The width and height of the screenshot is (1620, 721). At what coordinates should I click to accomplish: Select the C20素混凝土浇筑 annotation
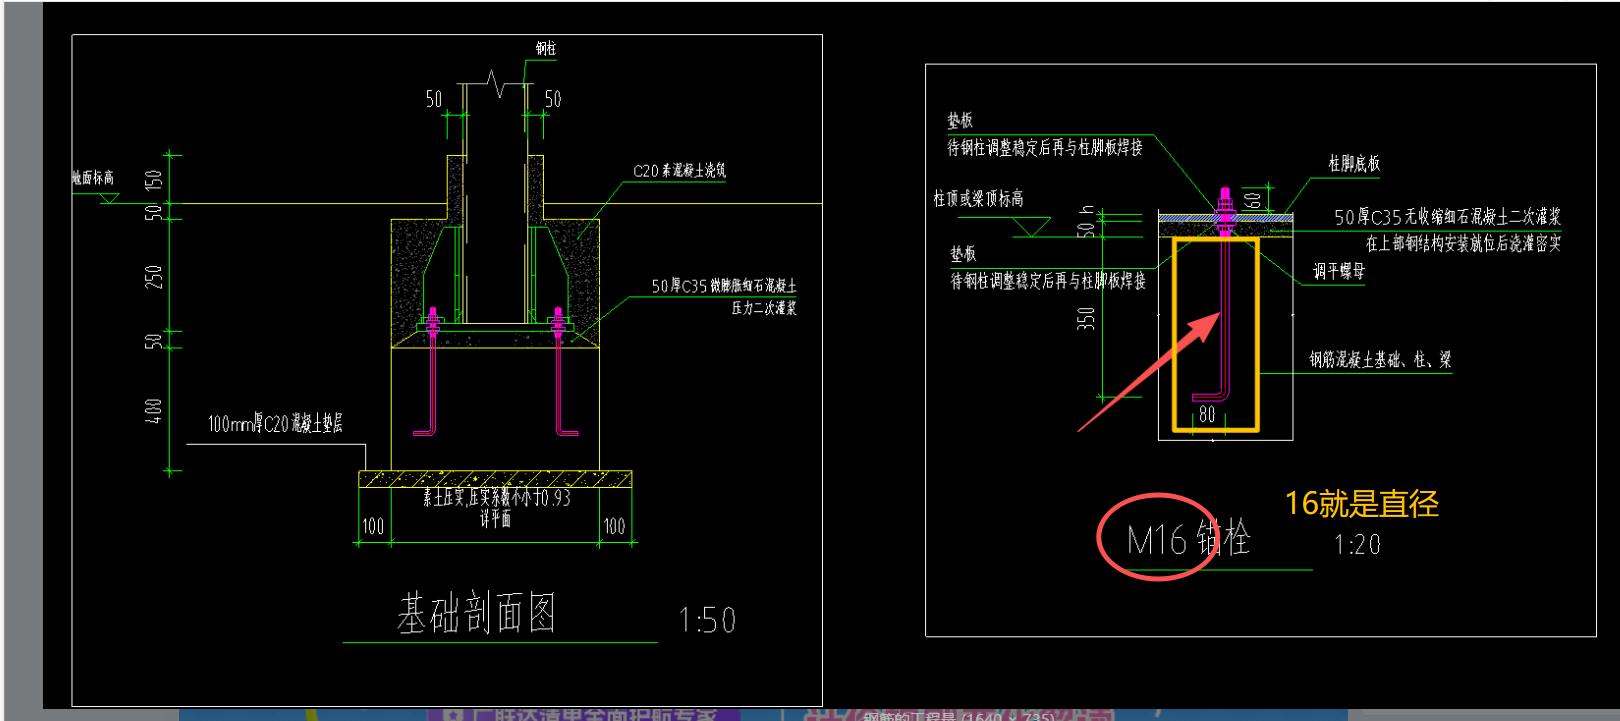pyautogui.click(x=680, y=171)
